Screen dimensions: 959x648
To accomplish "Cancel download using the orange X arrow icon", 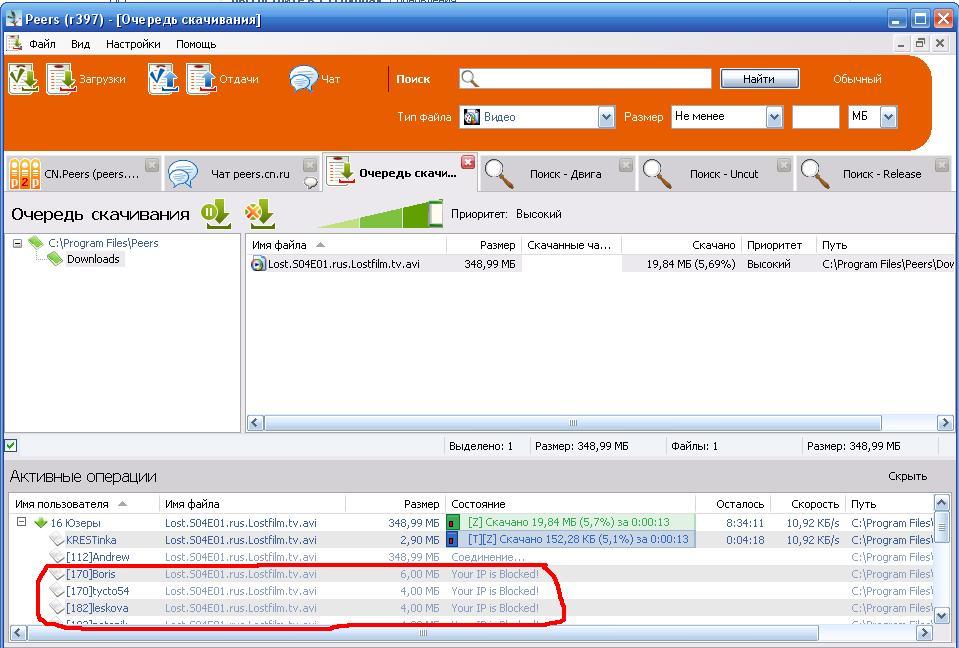I will point(259,213).
